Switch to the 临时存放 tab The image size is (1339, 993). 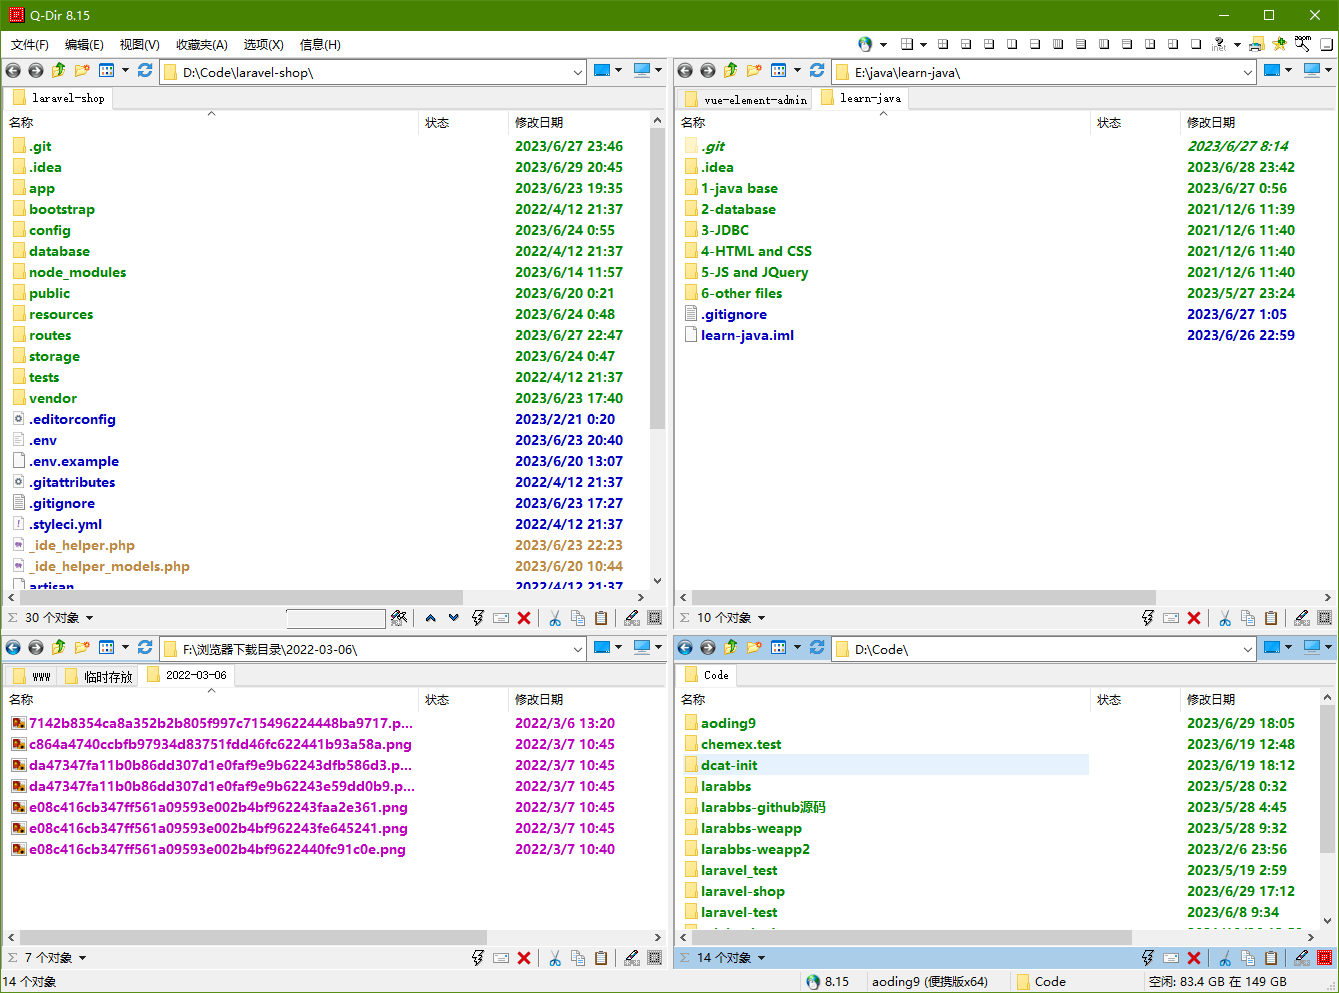tap(99, 676)
